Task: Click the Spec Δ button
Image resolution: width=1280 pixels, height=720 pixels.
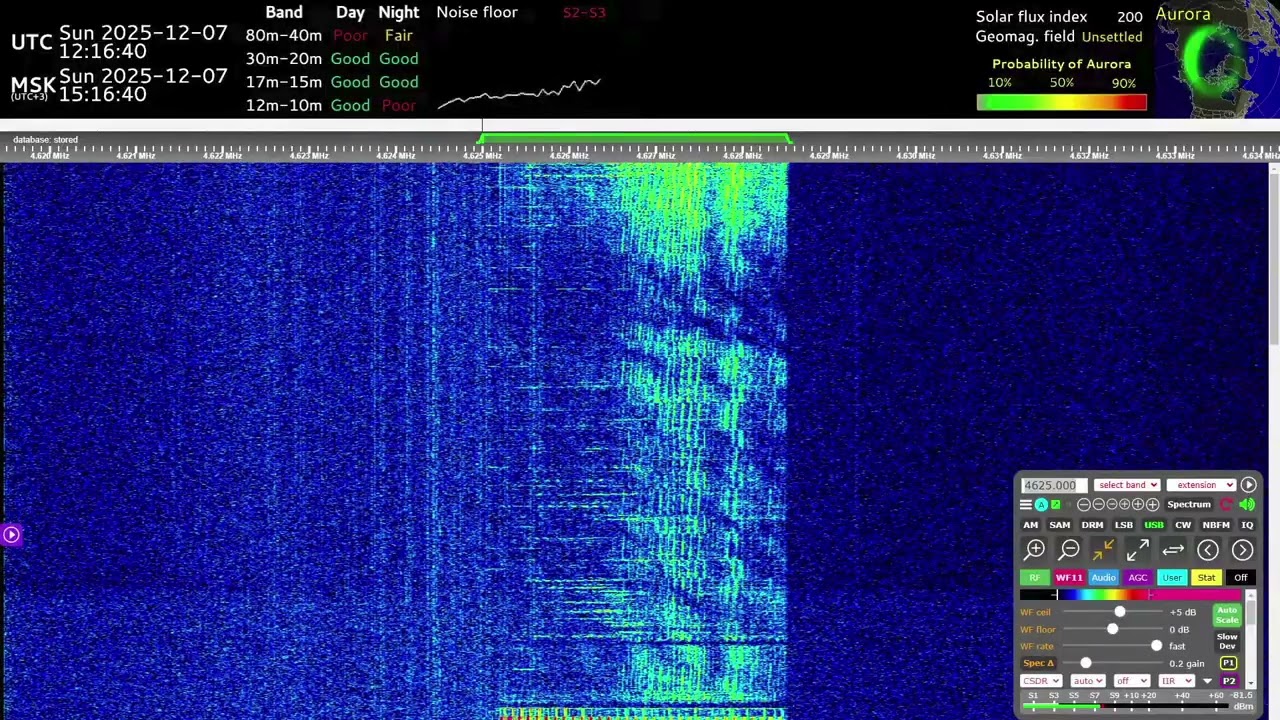Action: [x=1038, y=663]
